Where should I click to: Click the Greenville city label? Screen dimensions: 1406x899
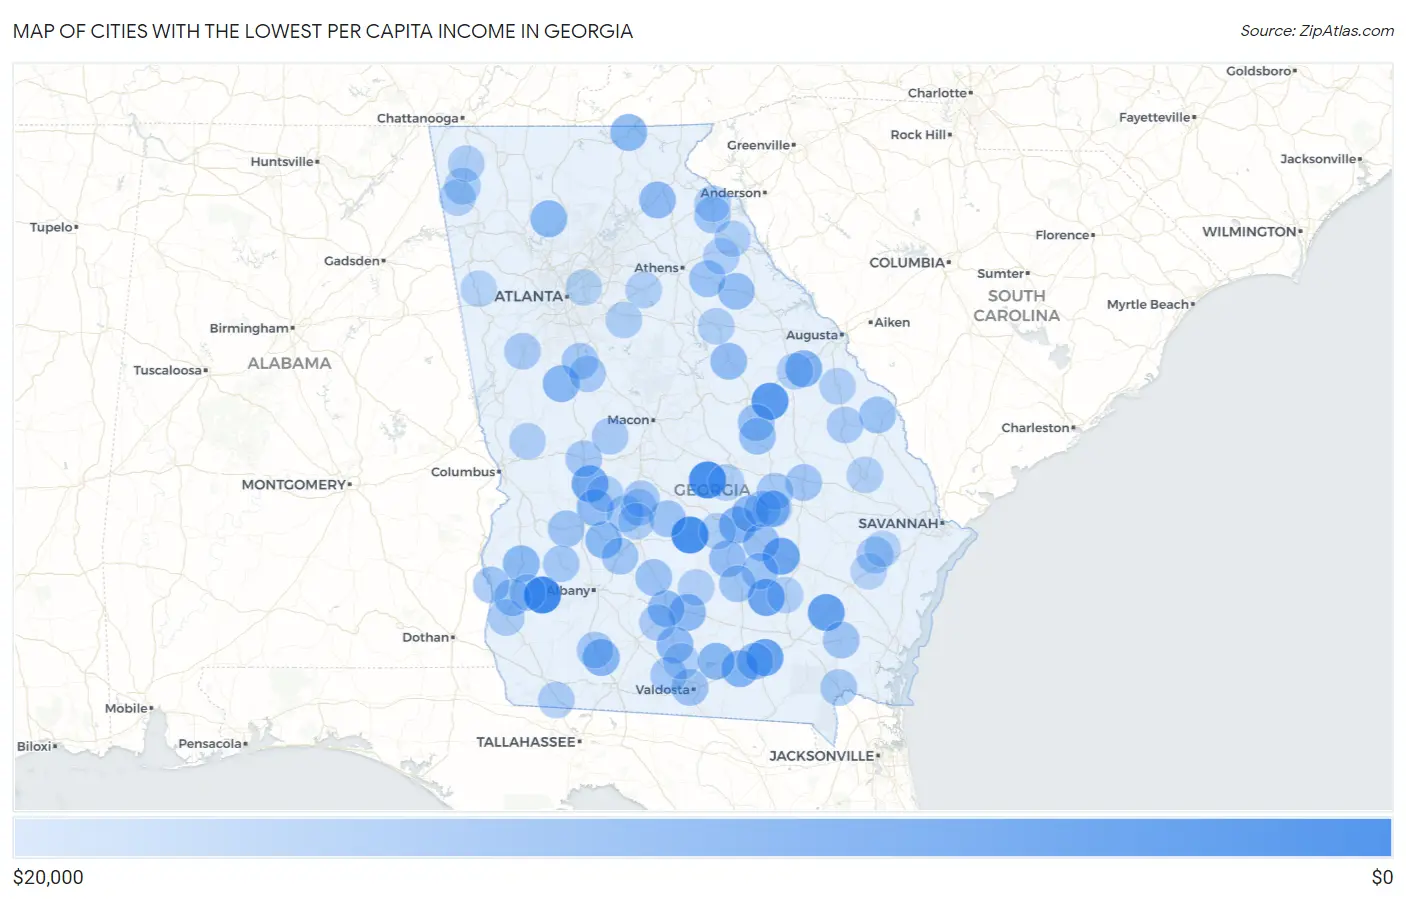coord(759,145)
